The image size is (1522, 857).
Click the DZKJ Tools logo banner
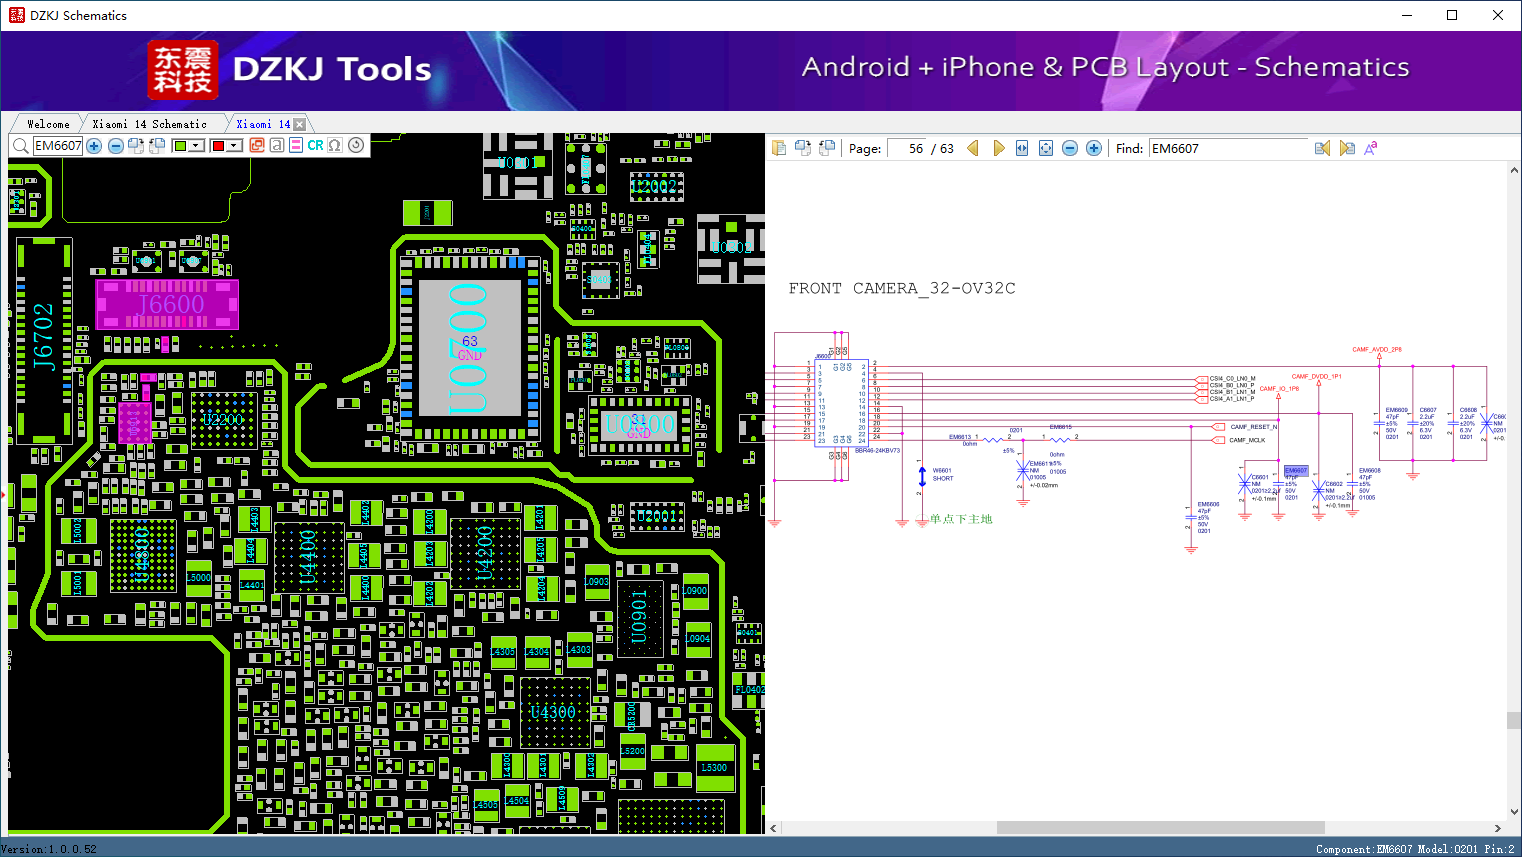(x=290, y=70)
